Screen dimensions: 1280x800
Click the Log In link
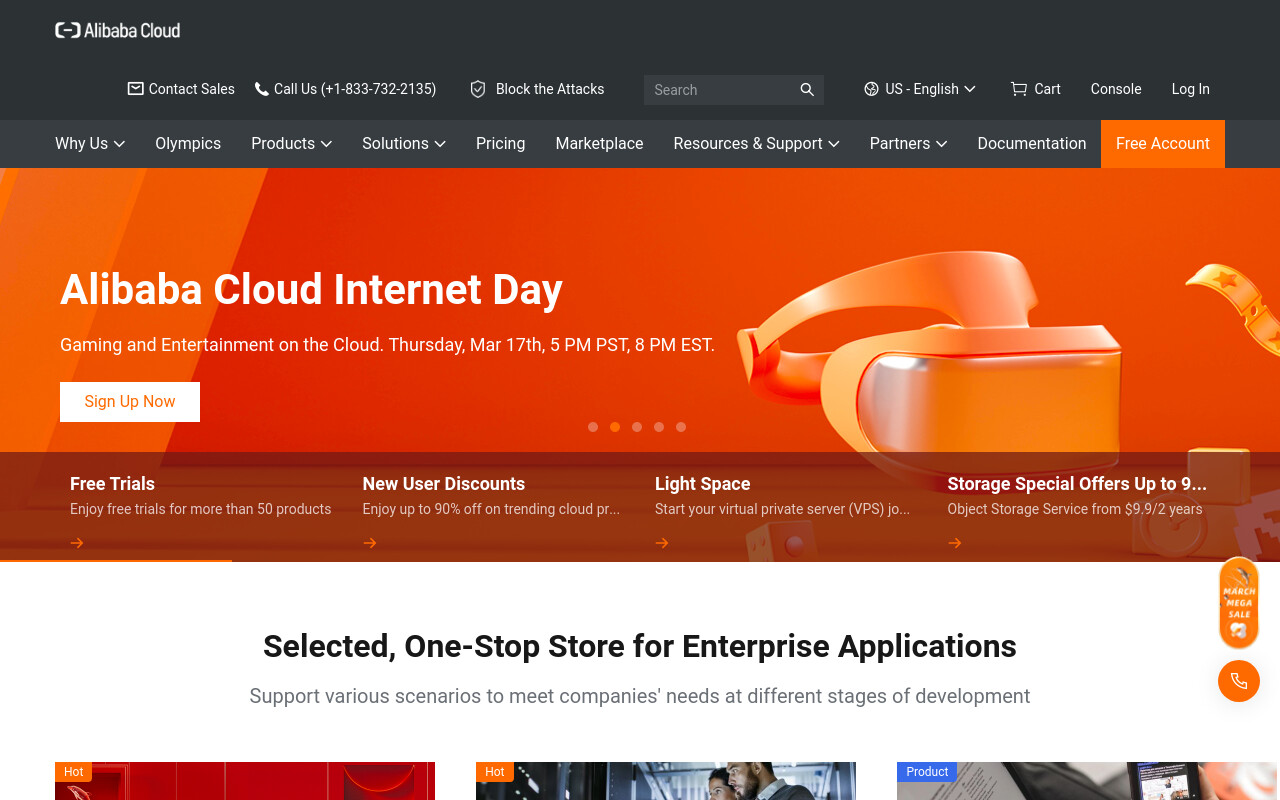point(1191,89)
